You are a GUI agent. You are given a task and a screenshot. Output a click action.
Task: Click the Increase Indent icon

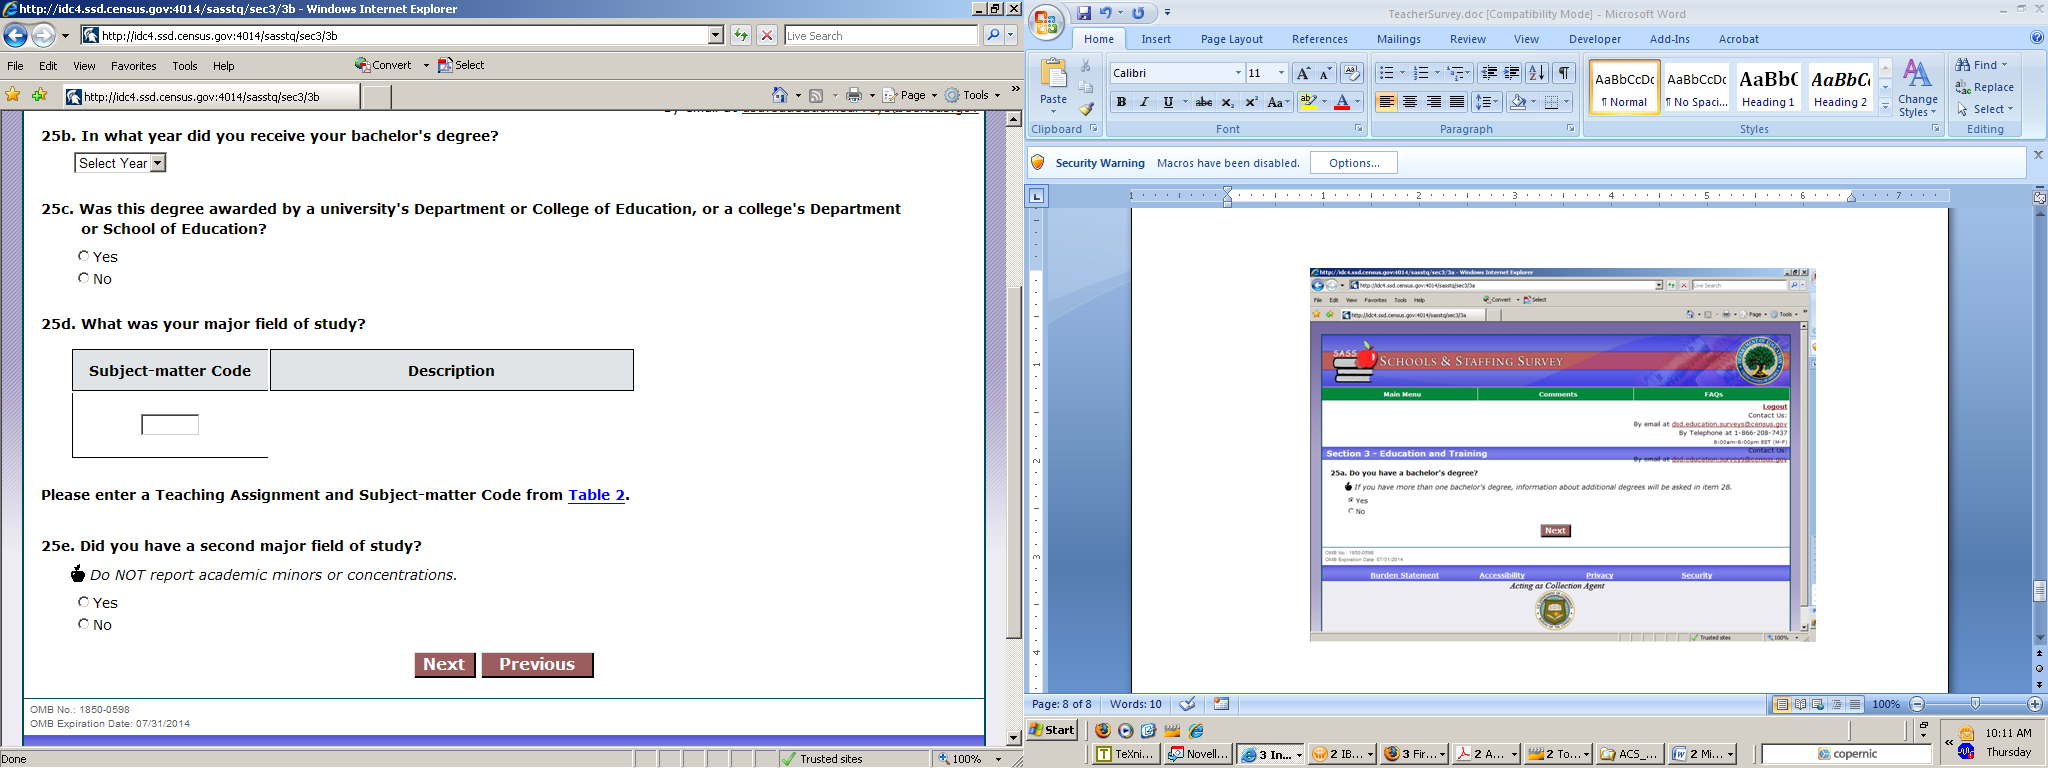[1512, 73]
